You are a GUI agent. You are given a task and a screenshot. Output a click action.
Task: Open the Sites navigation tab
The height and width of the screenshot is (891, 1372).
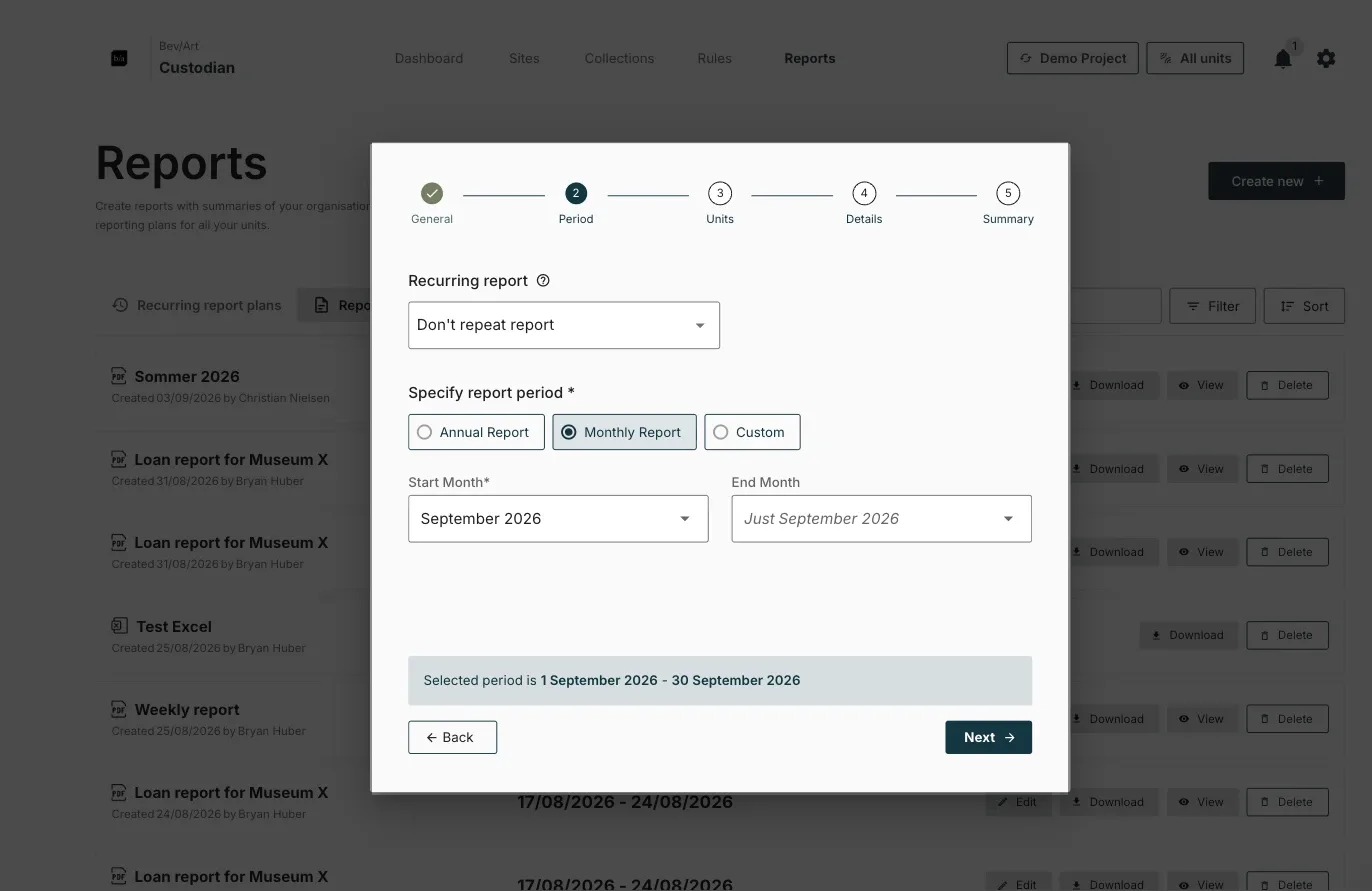pyautogui.click(x=524, y=58)
